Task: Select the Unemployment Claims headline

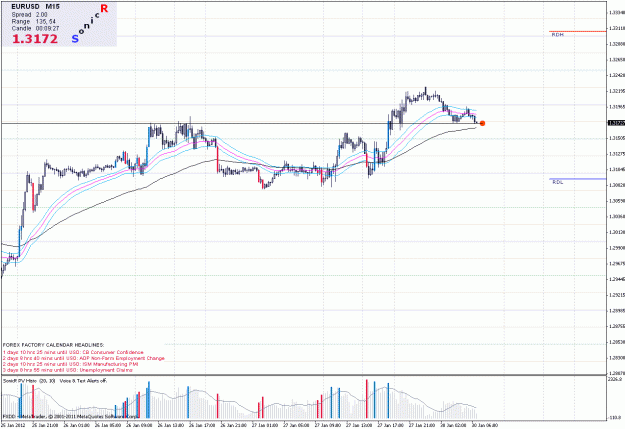Action: (68, 370)
